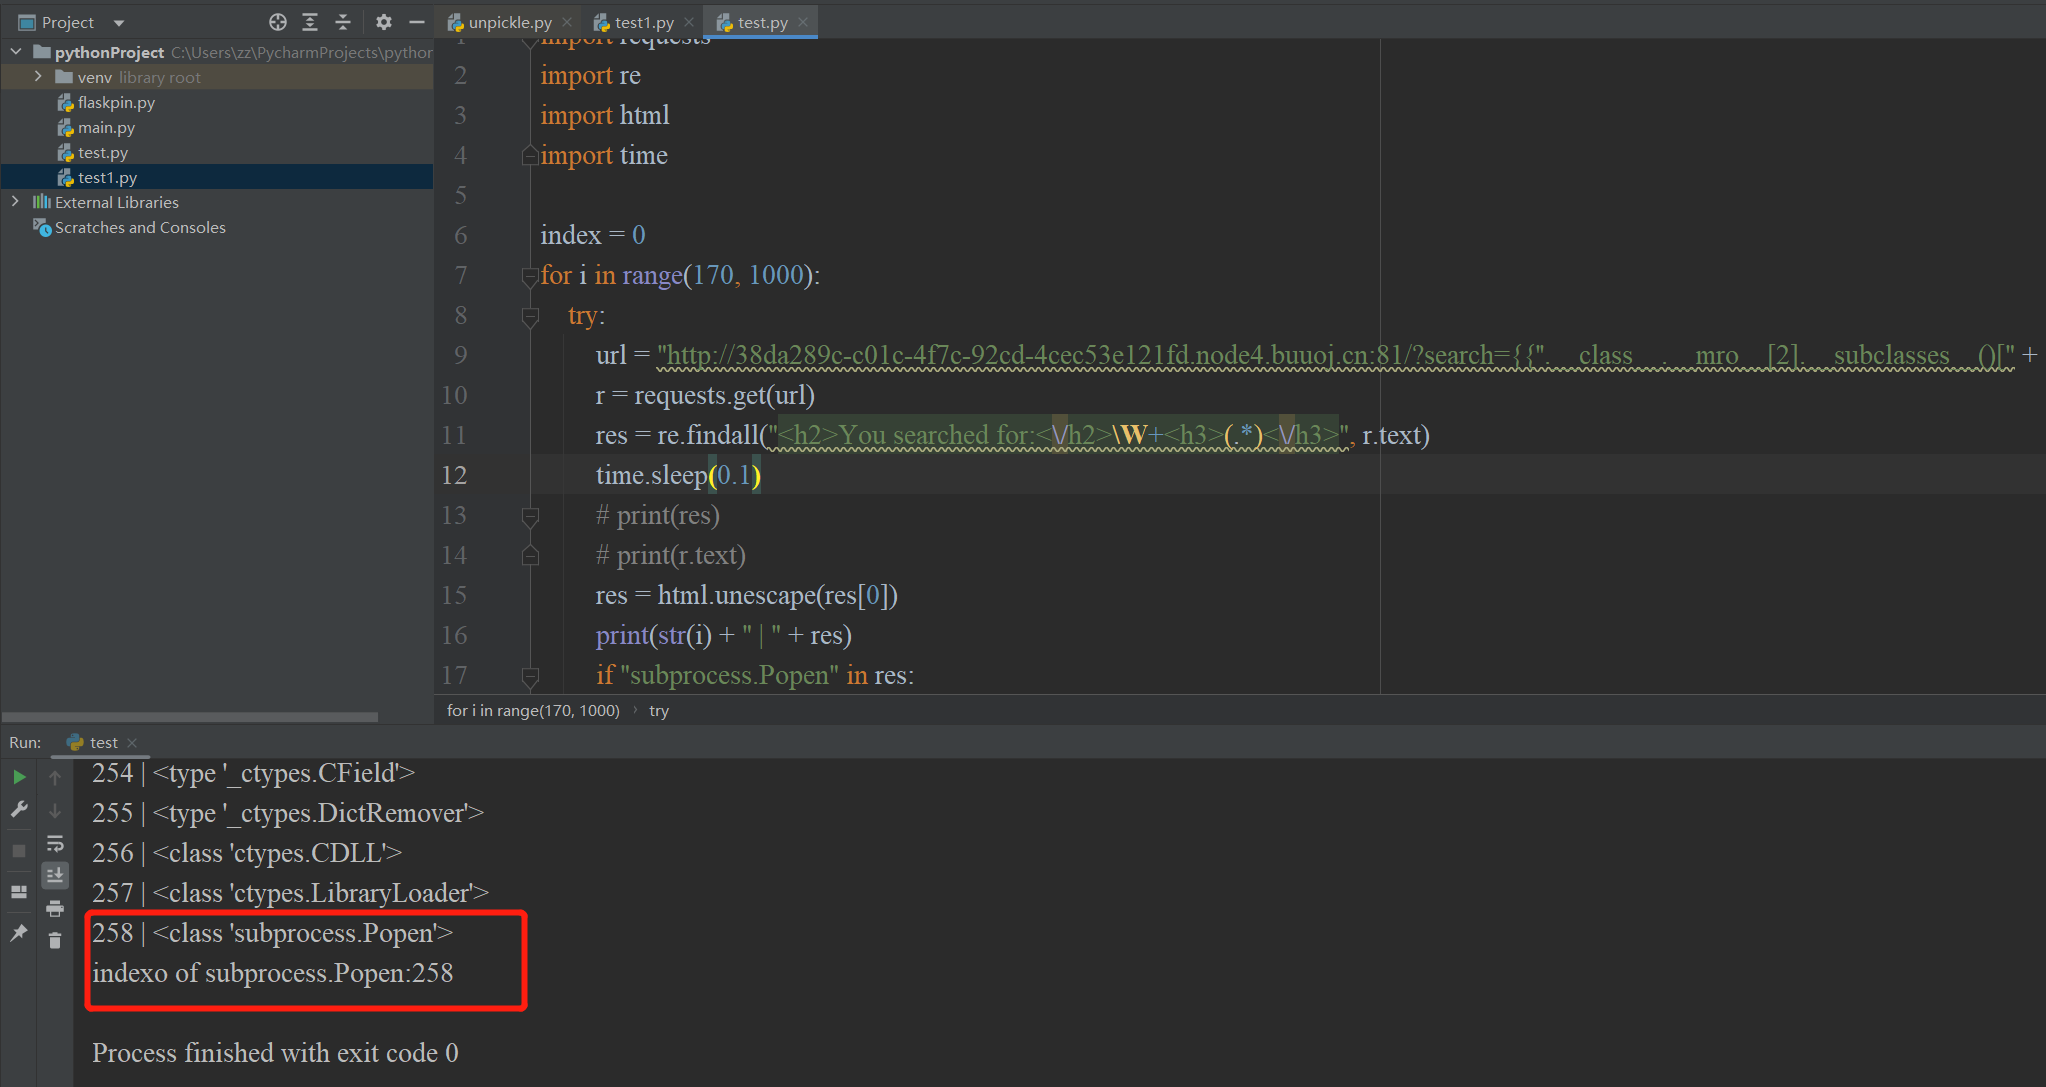Click the Restore Layout icon in Run panel
Image resolution: width=2046 pixels, height=1087 pixels.
(x=19, y=892)
